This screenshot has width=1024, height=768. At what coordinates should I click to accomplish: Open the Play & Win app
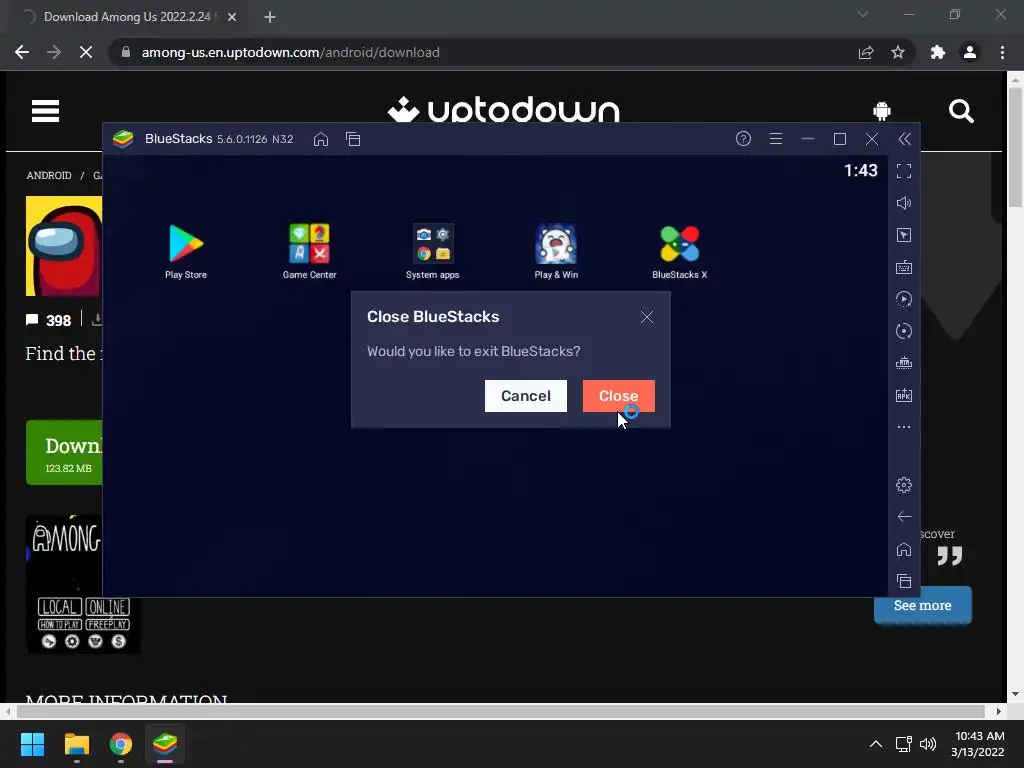tap(556, 251)
